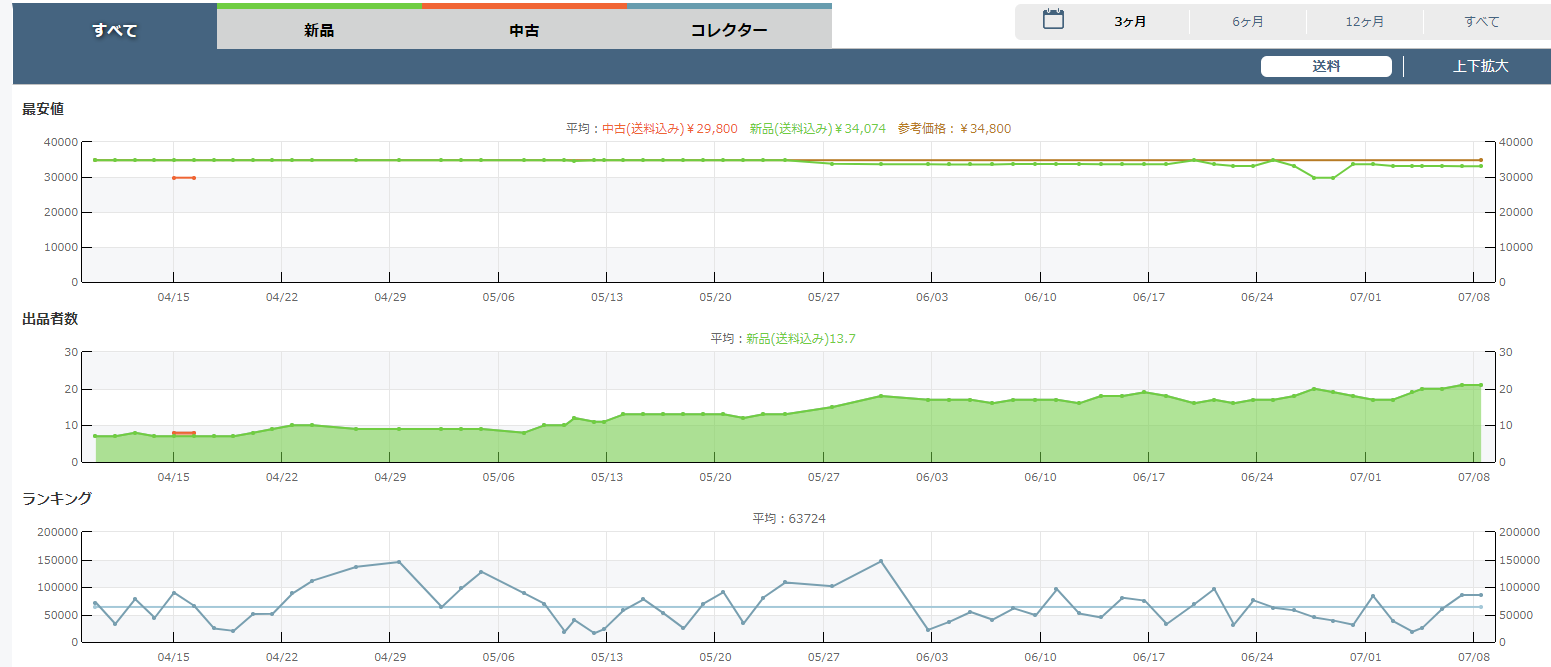Click 新品(送料込み) ¥34,074 legend label
This screenshot has width=1551, height=667.
(x=817, y=129)
